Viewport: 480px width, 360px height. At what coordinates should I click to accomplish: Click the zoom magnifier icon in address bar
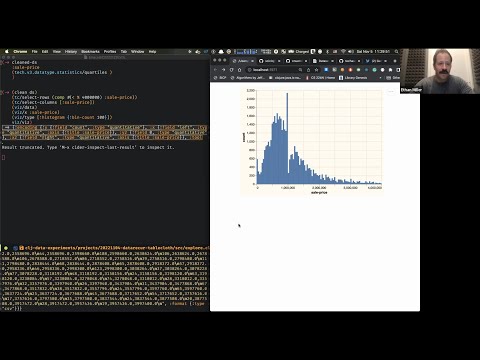click(301, 70)
